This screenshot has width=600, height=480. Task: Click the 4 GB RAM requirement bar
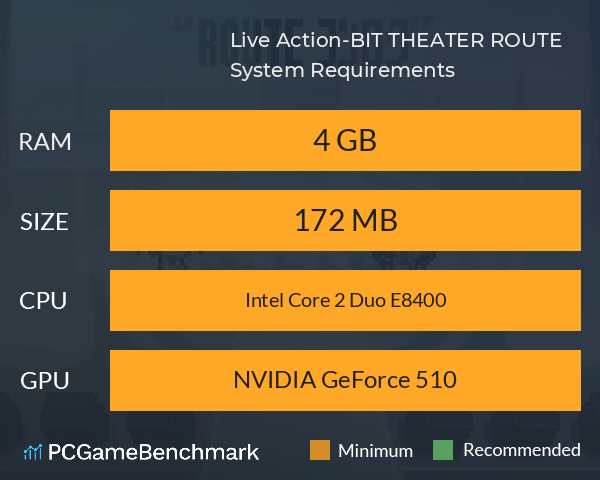(x=345, y=140)
